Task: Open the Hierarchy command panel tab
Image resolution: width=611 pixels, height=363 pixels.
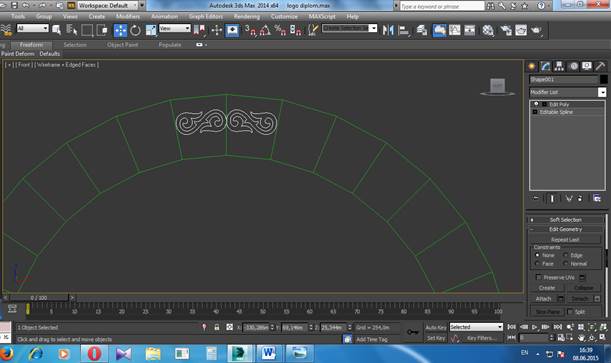Action: click(559, 66)
